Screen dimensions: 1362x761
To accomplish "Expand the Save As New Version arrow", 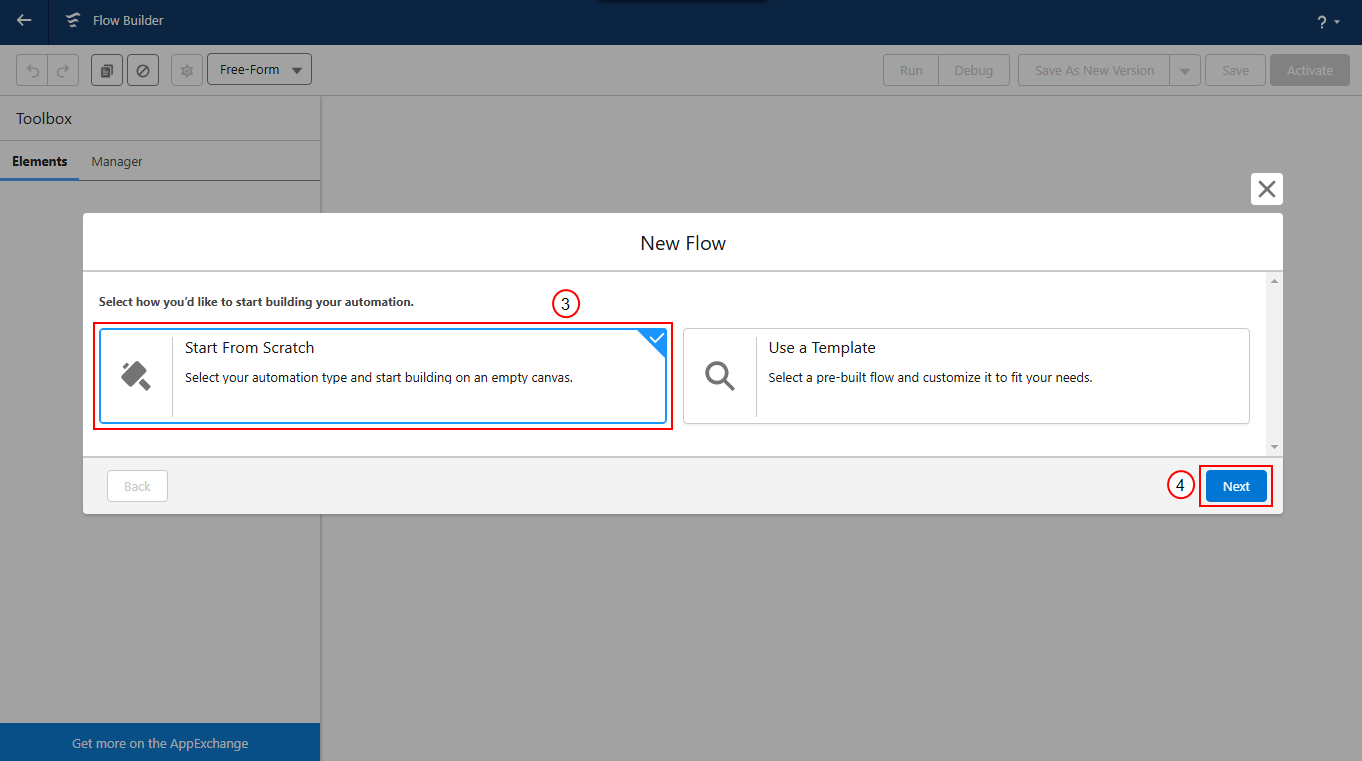I will [1185, 70].
